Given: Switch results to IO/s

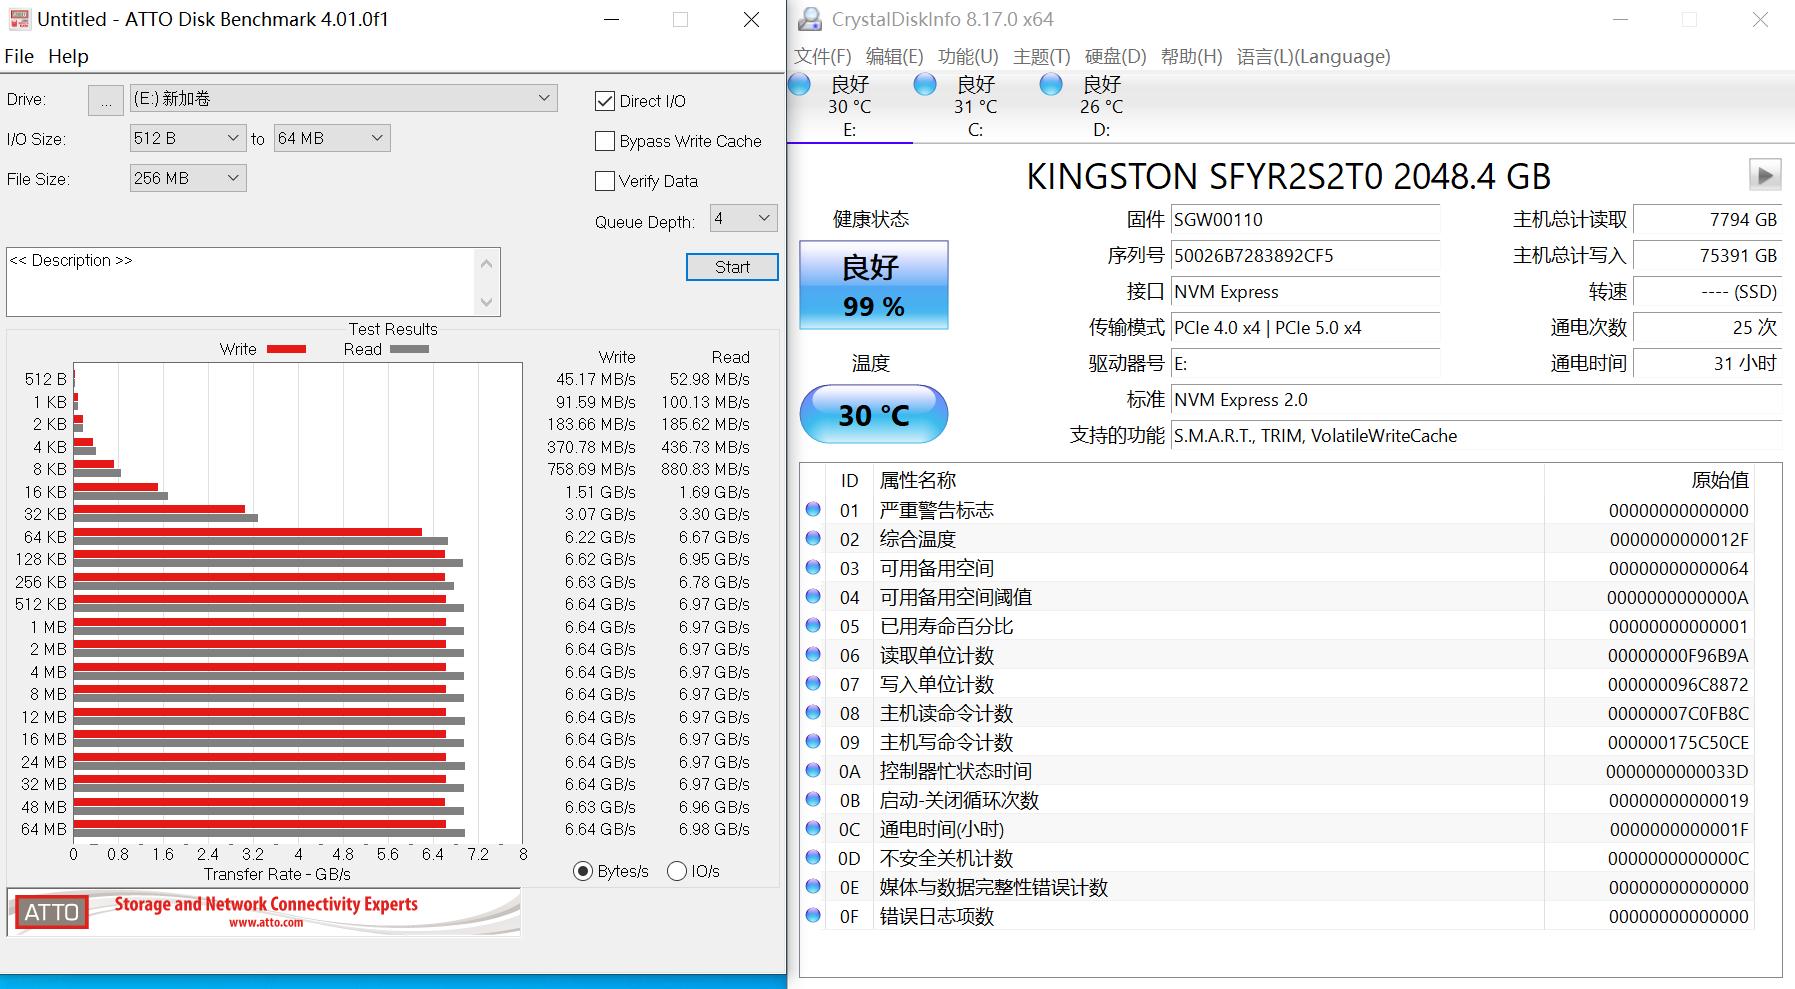Looking at the screenshot, I should [x=677, y=871].
